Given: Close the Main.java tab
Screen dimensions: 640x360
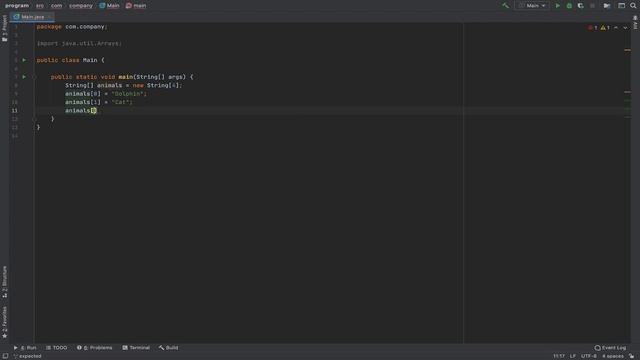Looking at the screenshot, I should click(x=50, y=17).
